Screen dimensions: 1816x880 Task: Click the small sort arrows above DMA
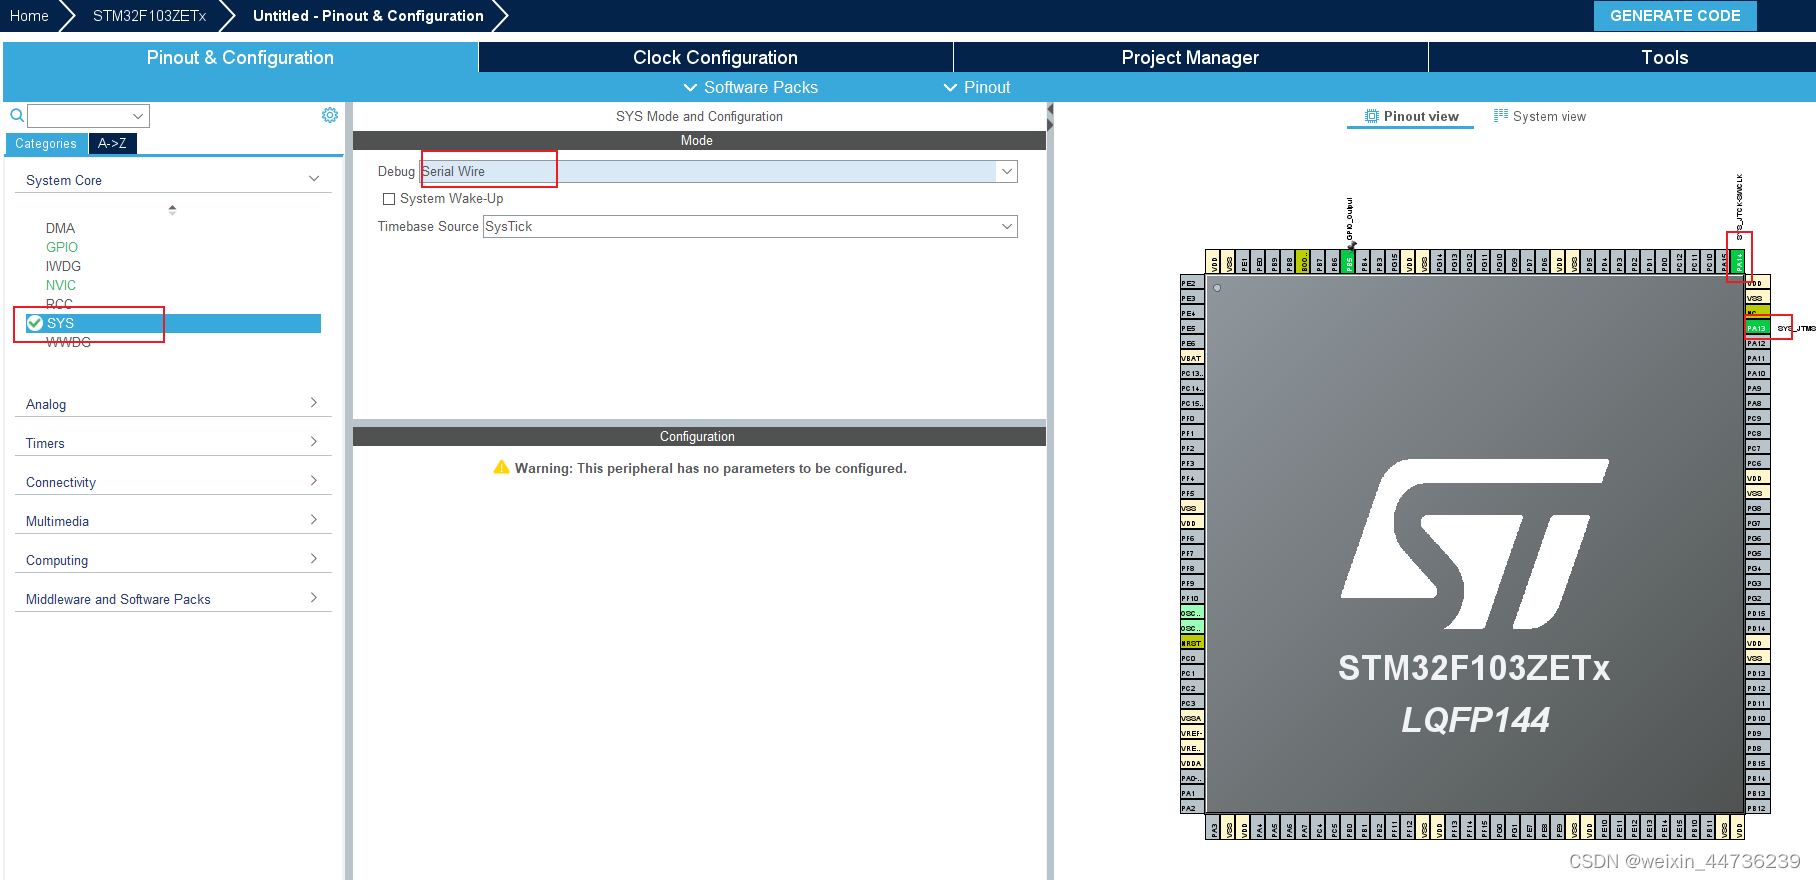click(172, 210)
